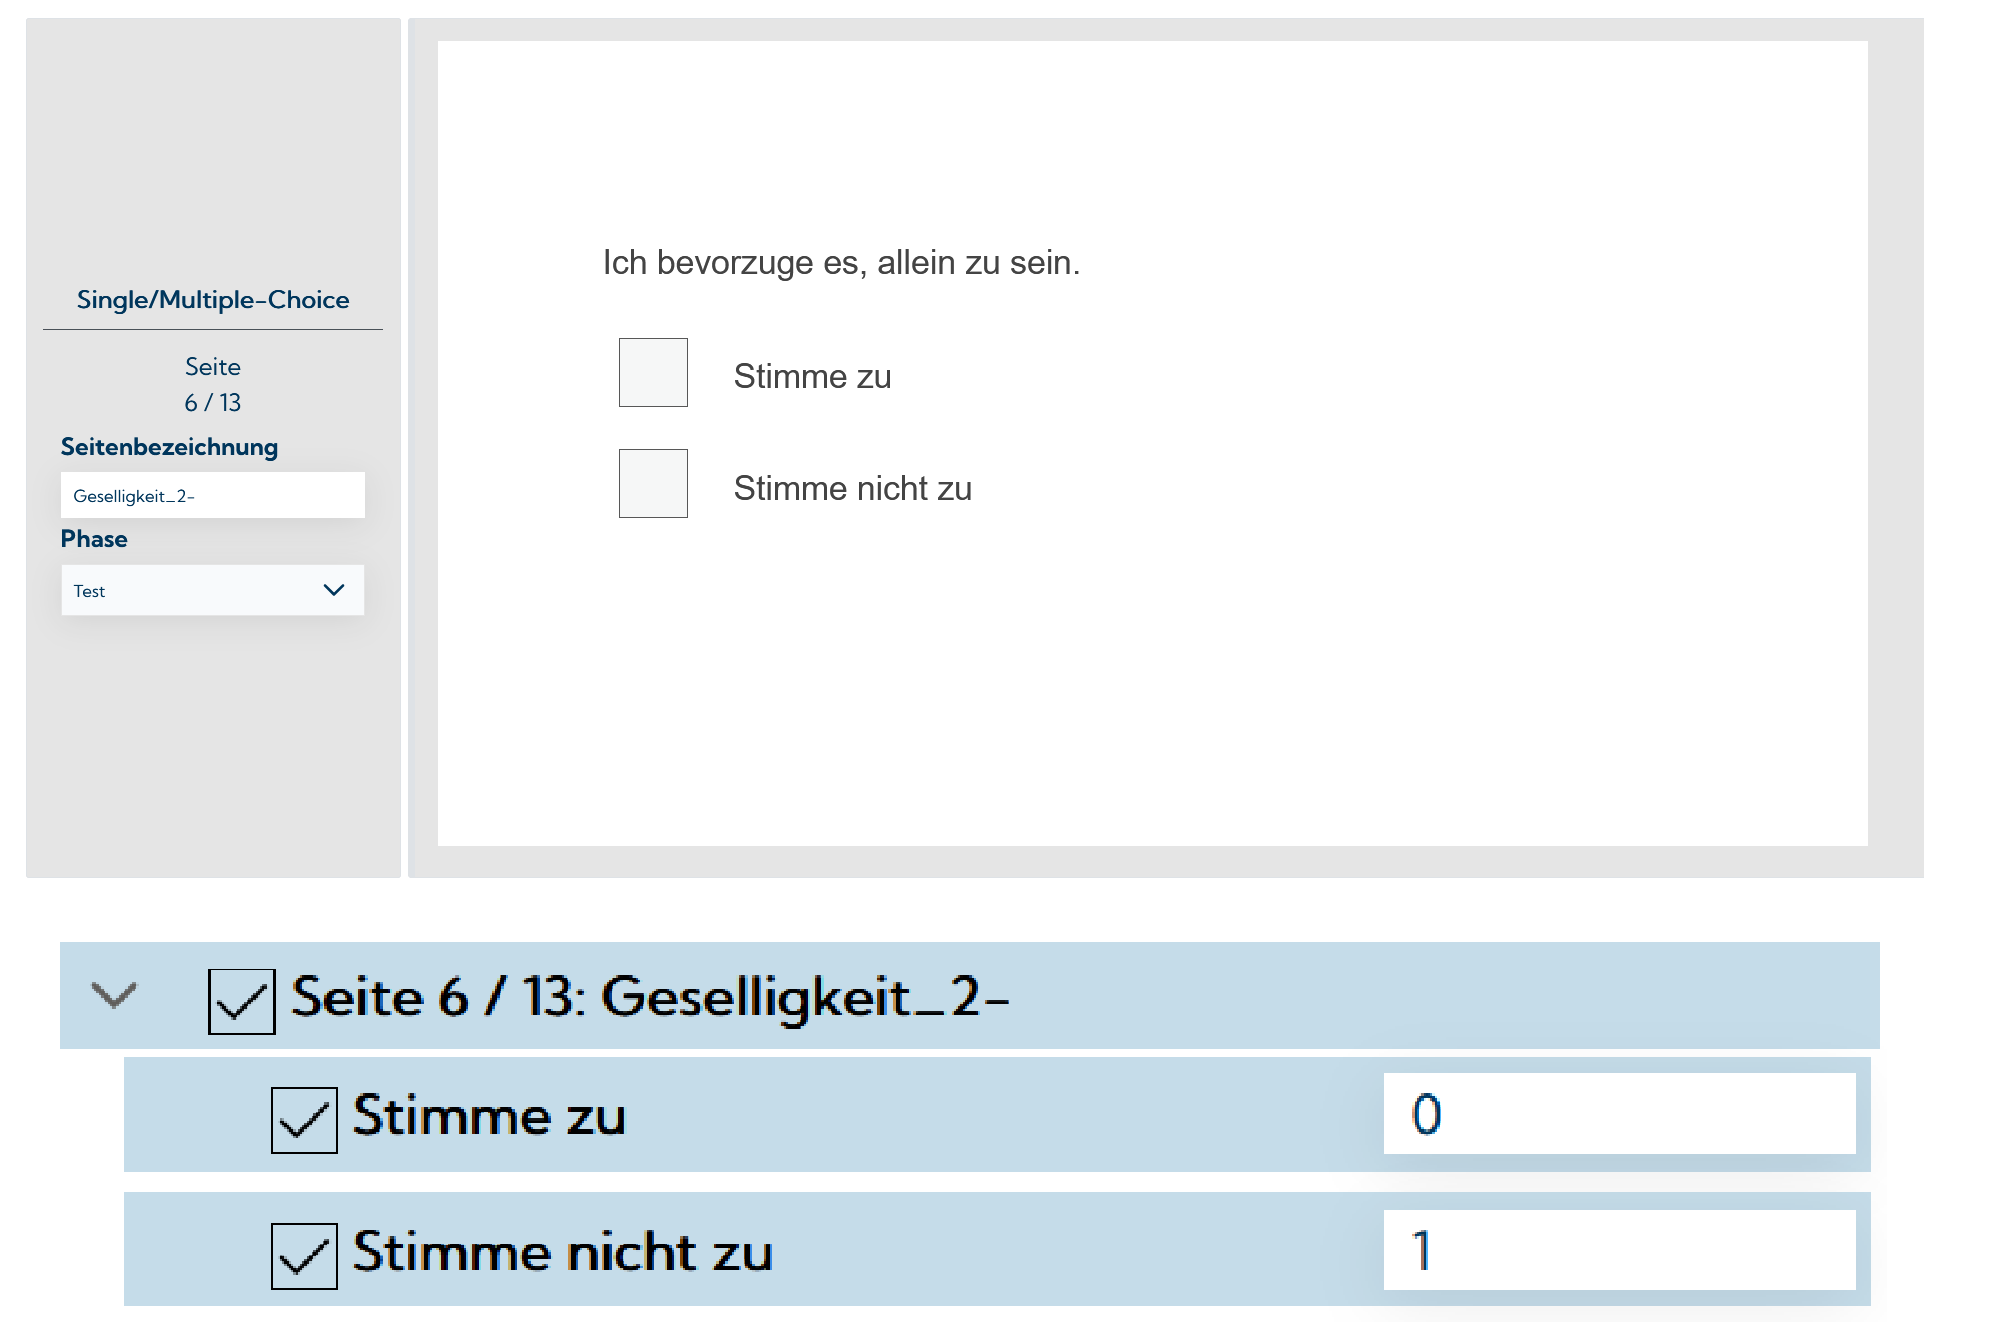Edit the value 1 for Stimme nicht zu
Viewport: 1993px width, 1343px height.
pyautogui.click(x=1616, y=1249)
